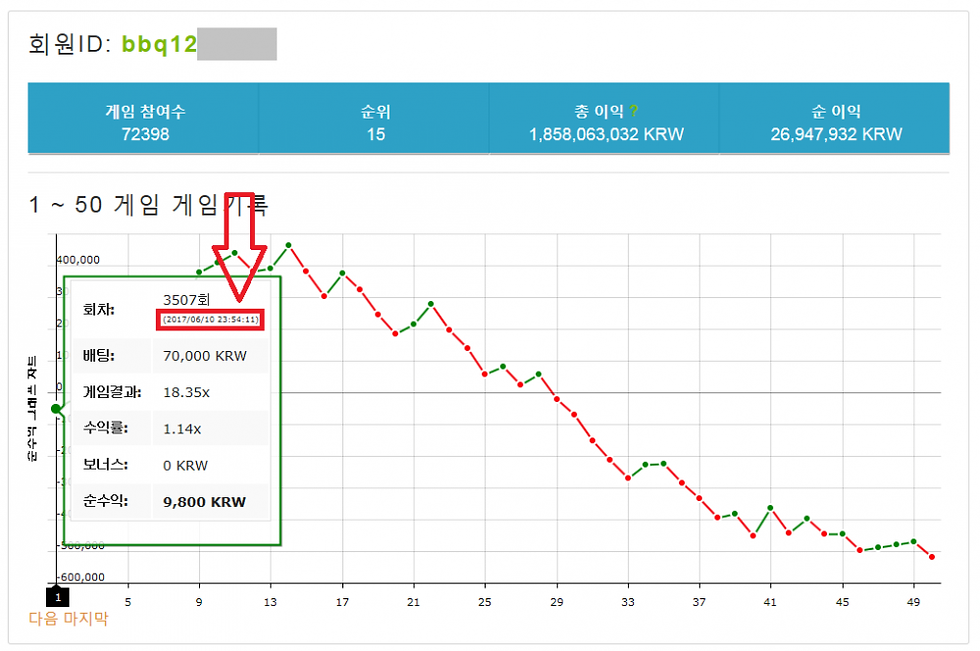The width and height of the screenshot is (980, 651).
Task: Jump to the 마지막 (last) page link
Action: (x=84, y=619)
